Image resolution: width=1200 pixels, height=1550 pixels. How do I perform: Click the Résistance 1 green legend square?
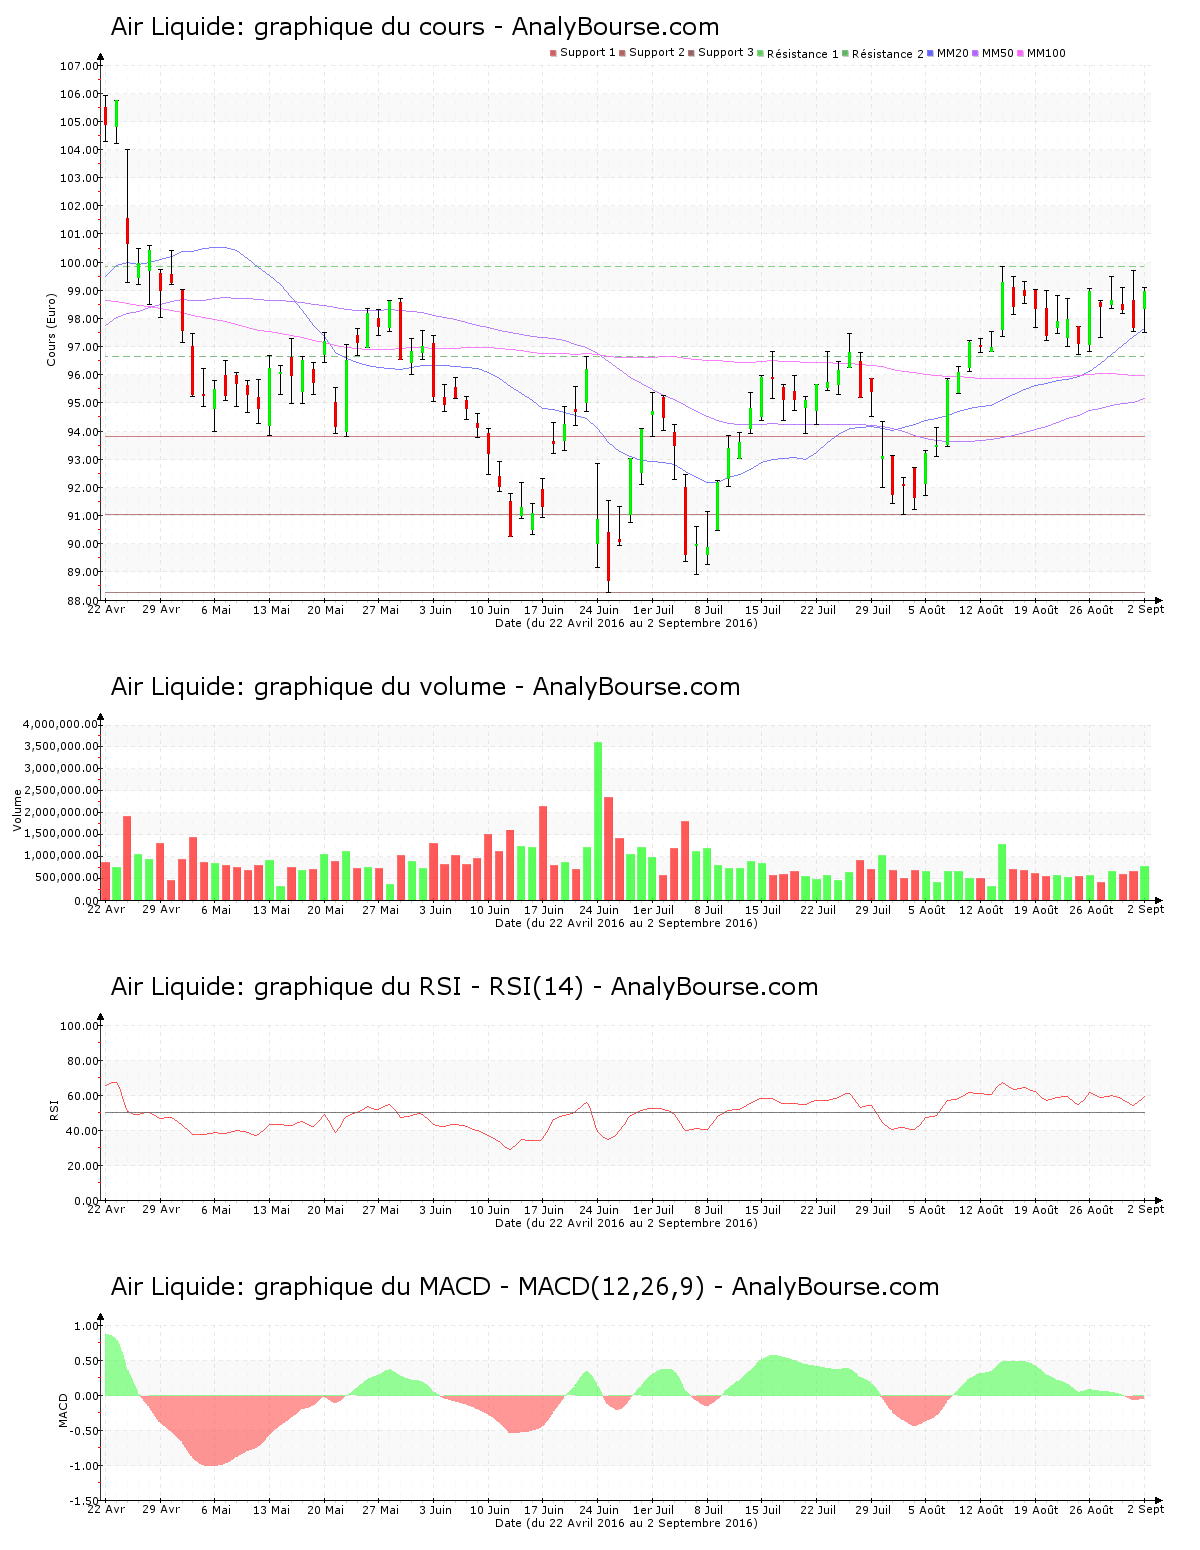coord(760,53)
